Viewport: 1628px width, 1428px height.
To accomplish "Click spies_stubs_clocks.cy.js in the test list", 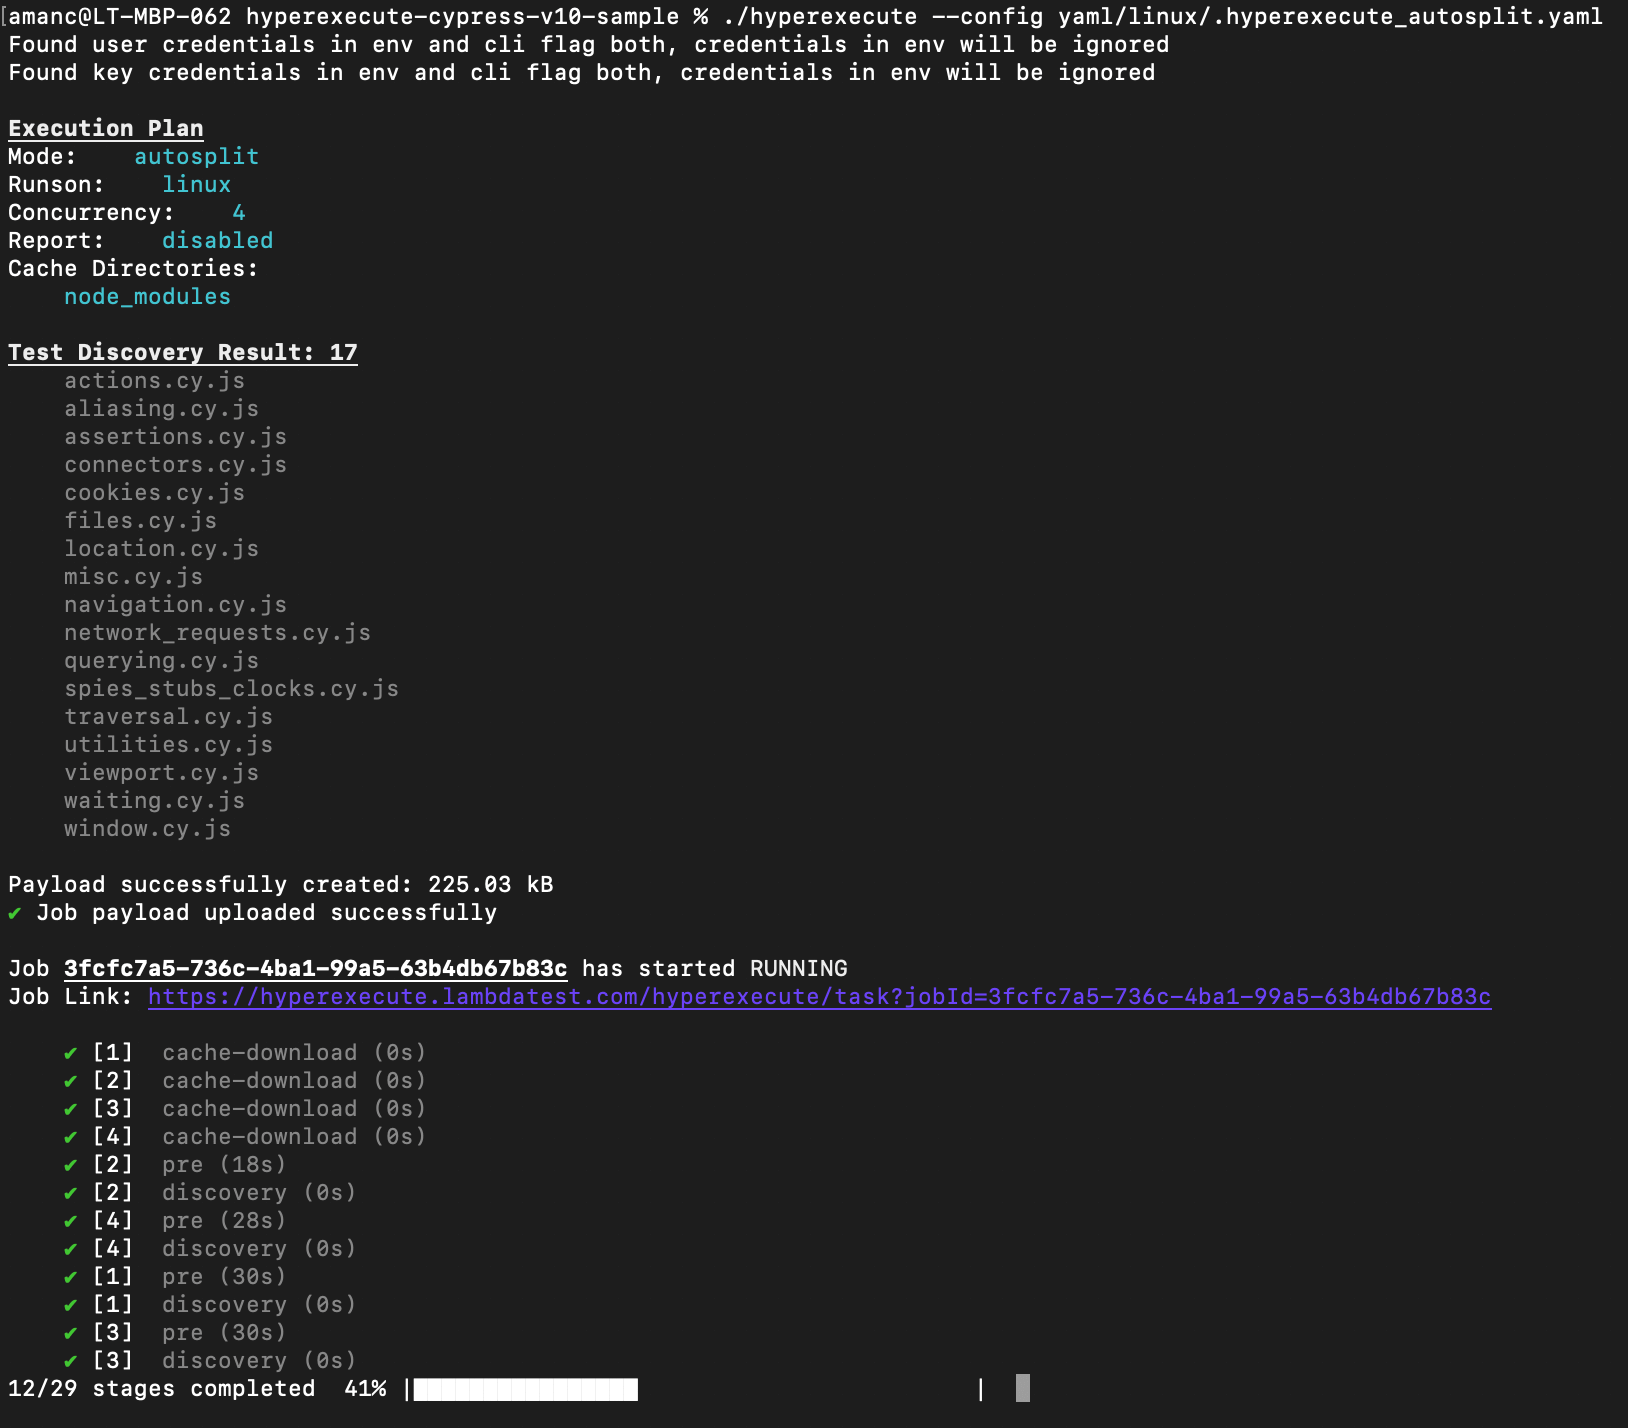I will [x=231, y=689].
